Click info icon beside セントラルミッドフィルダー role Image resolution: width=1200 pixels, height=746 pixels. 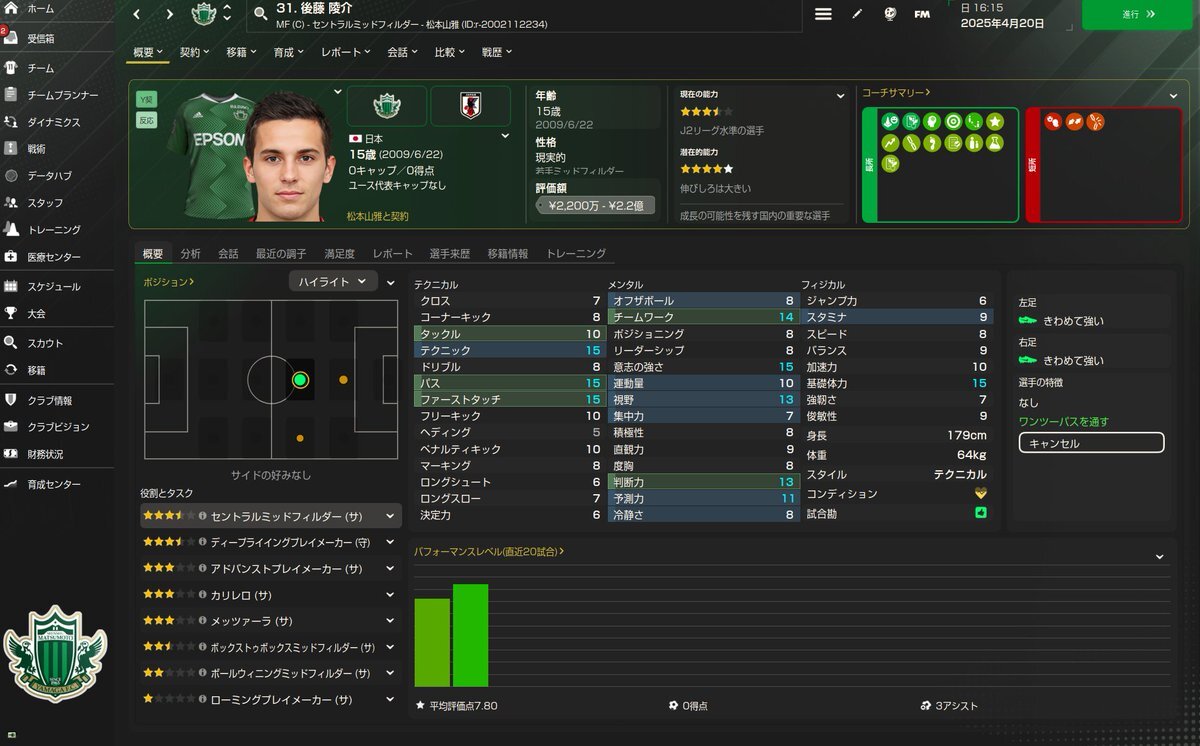(202, 516)
